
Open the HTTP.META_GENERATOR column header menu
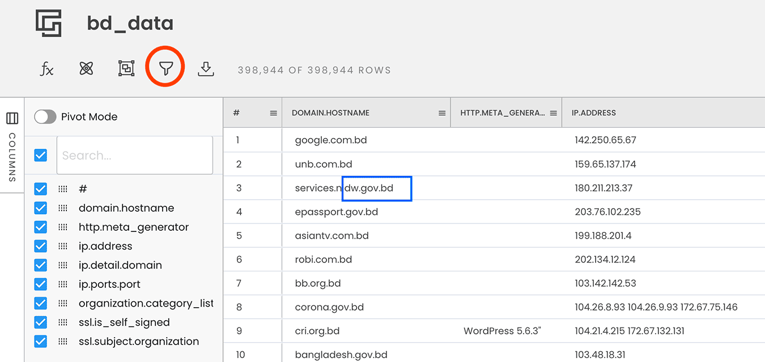pyautogui.click(x=553, y=113)
